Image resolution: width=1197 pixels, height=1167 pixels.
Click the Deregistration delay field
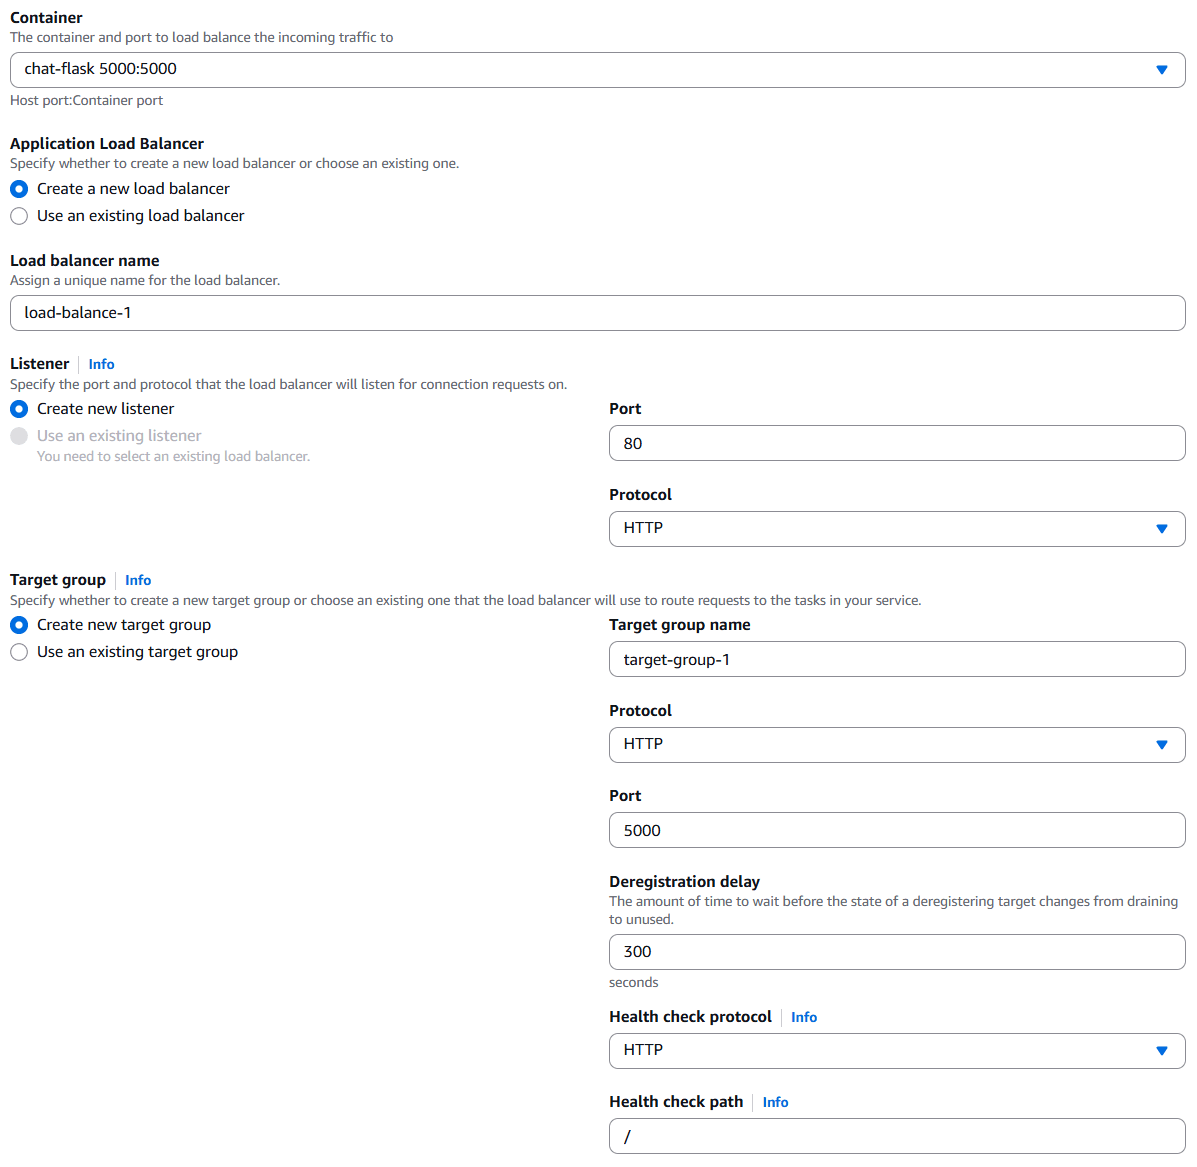pos(896,952)
